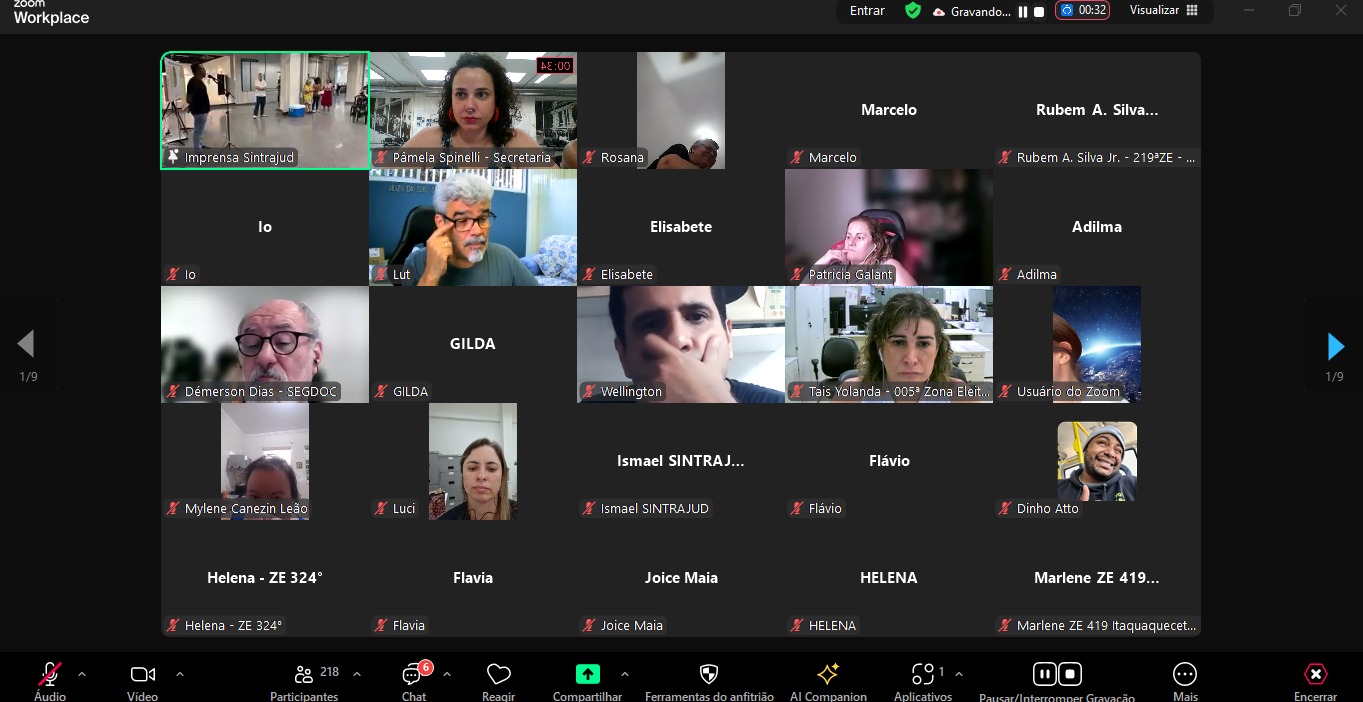Open the Aplicativos apps icon

tap(923, 675)
